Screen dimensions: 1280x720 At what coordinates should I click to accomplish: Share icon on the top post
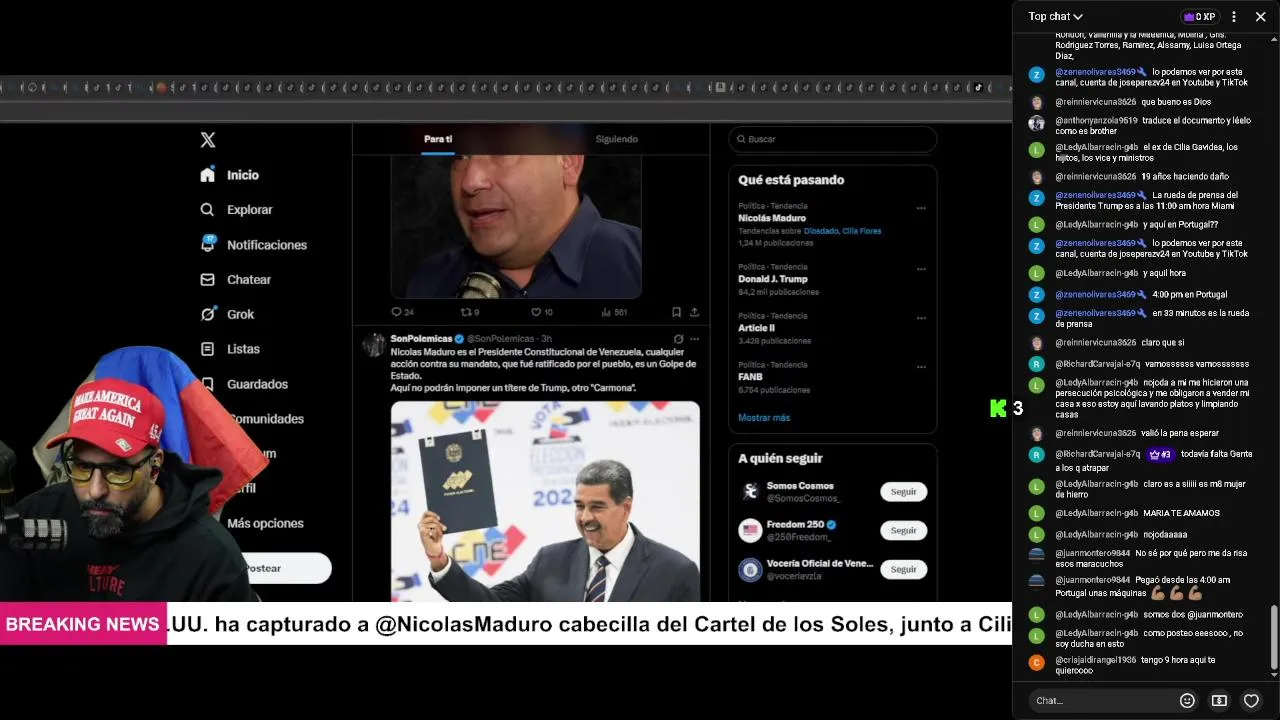click(x=694, y=312)
